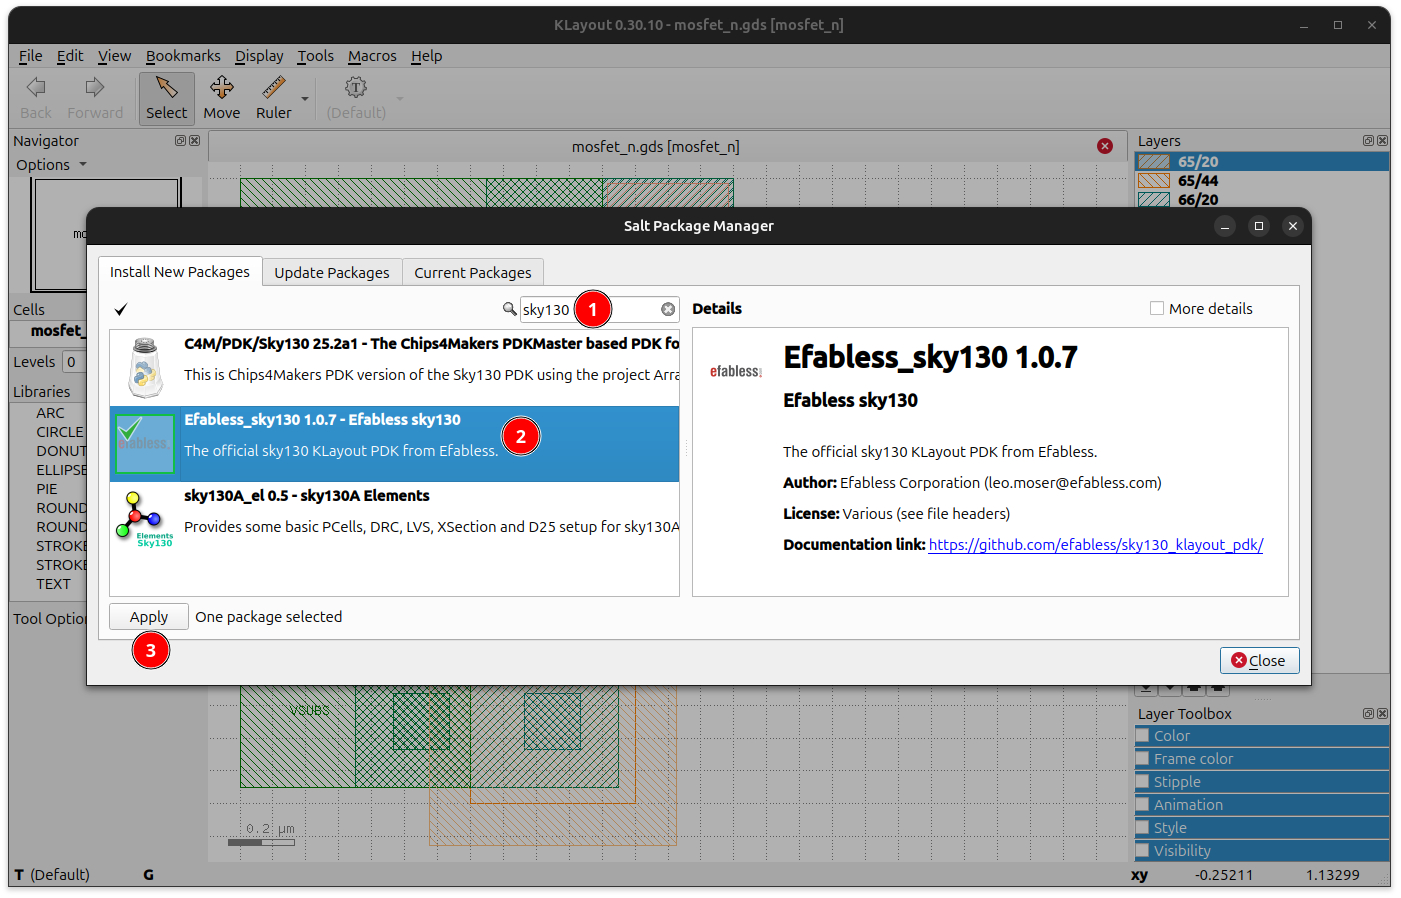
Task: Expand the Style section in Layer Toolbox
Action: [x=1262, y=828]
